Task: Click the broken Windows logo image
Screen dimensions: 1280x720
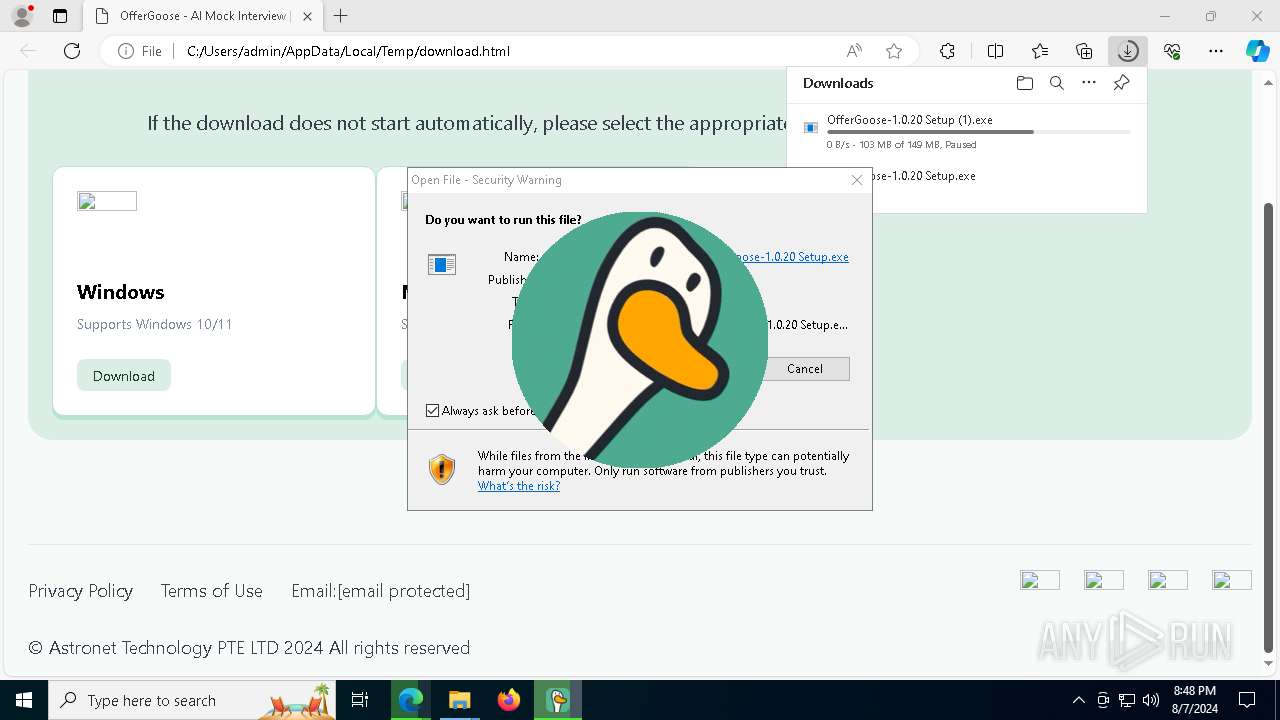Action: click(x=107, y=201)
